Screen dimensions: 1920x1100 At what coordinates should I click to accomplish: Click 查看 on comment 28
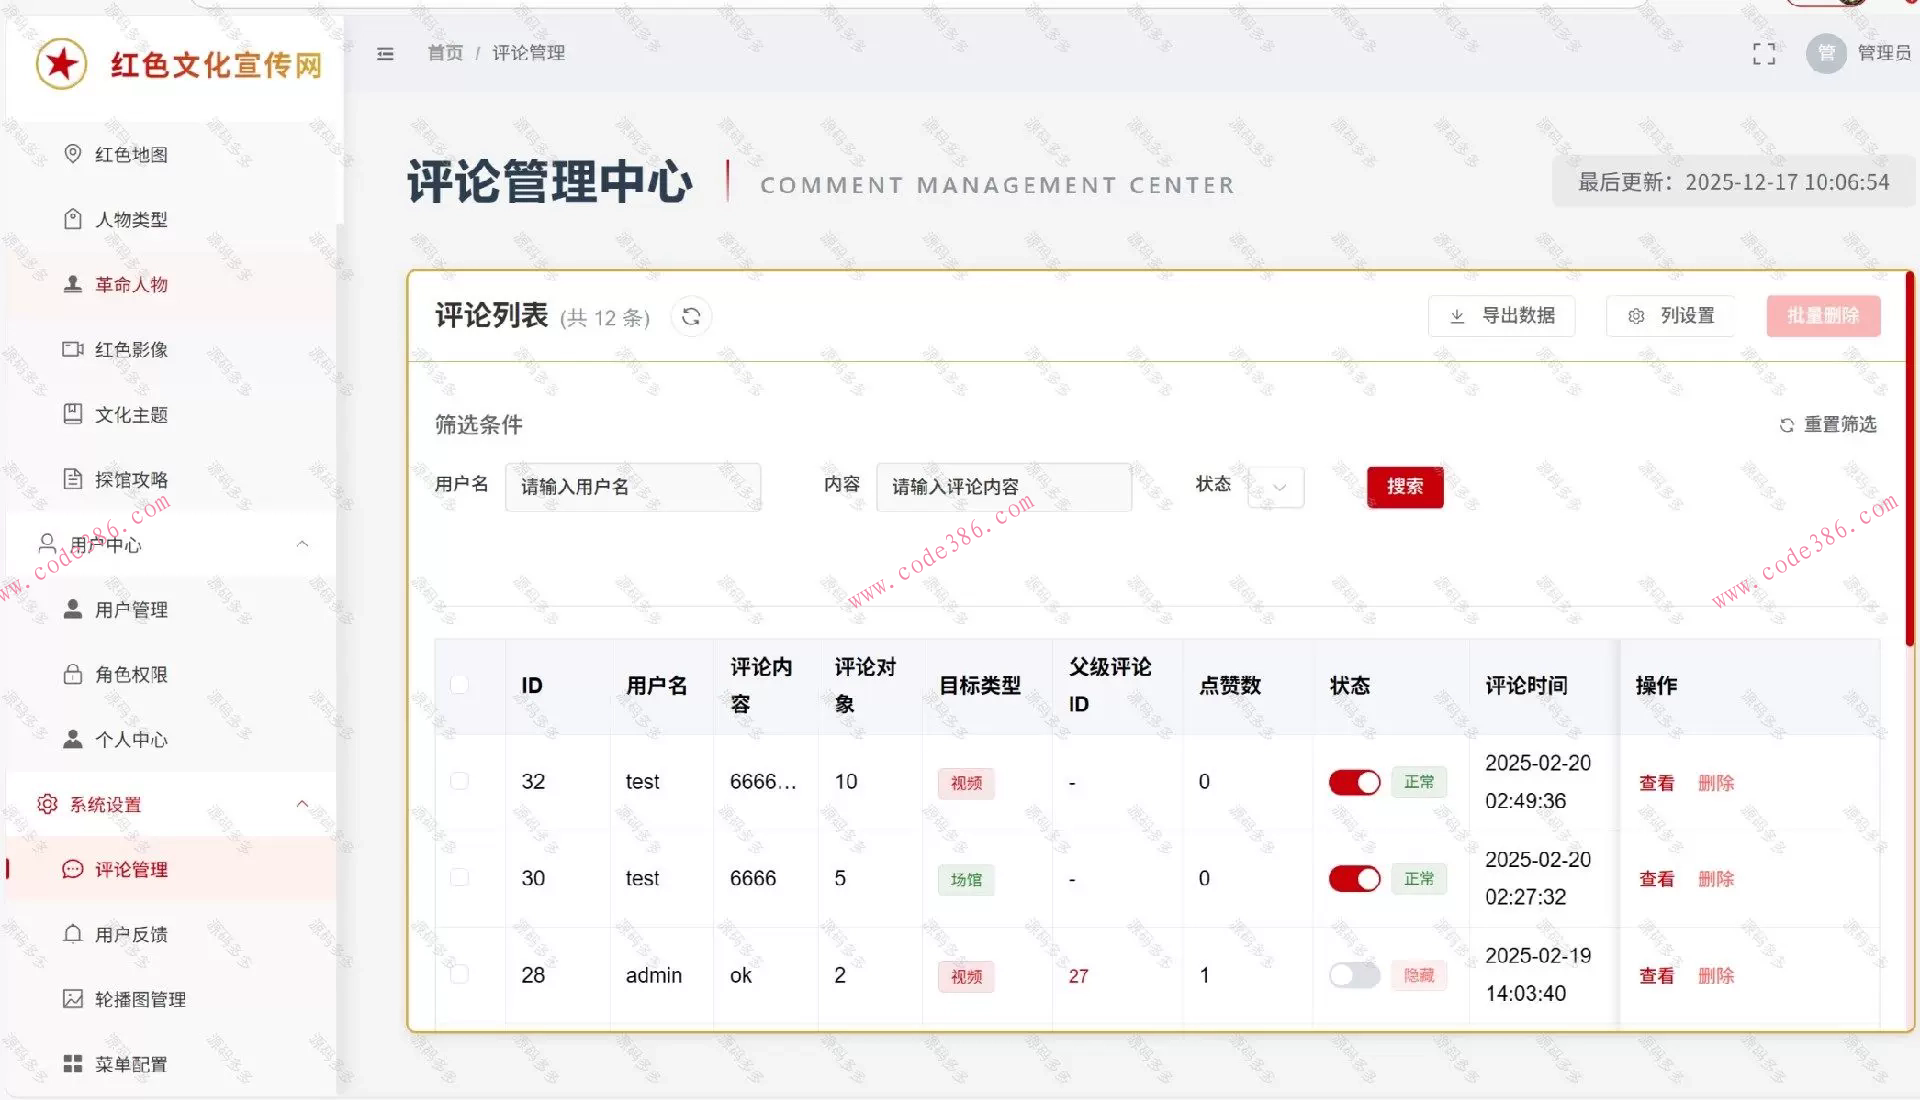pos(1656,975)
